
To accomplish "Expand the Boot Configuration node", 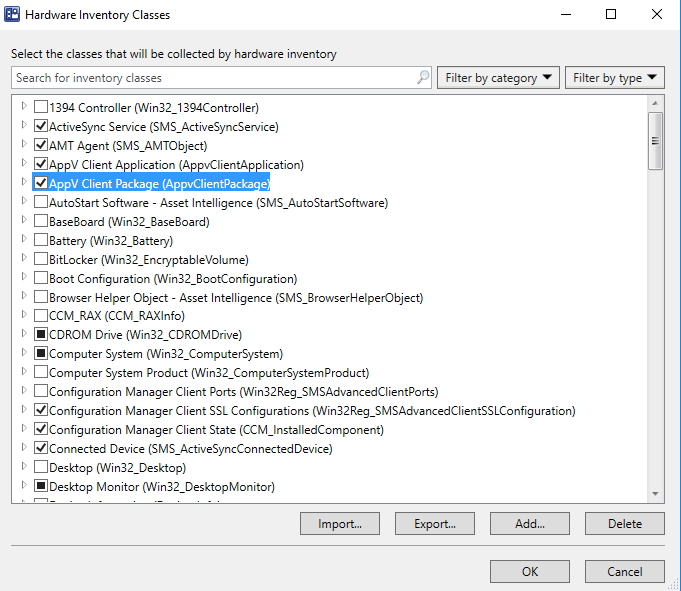I will [24, 276].
